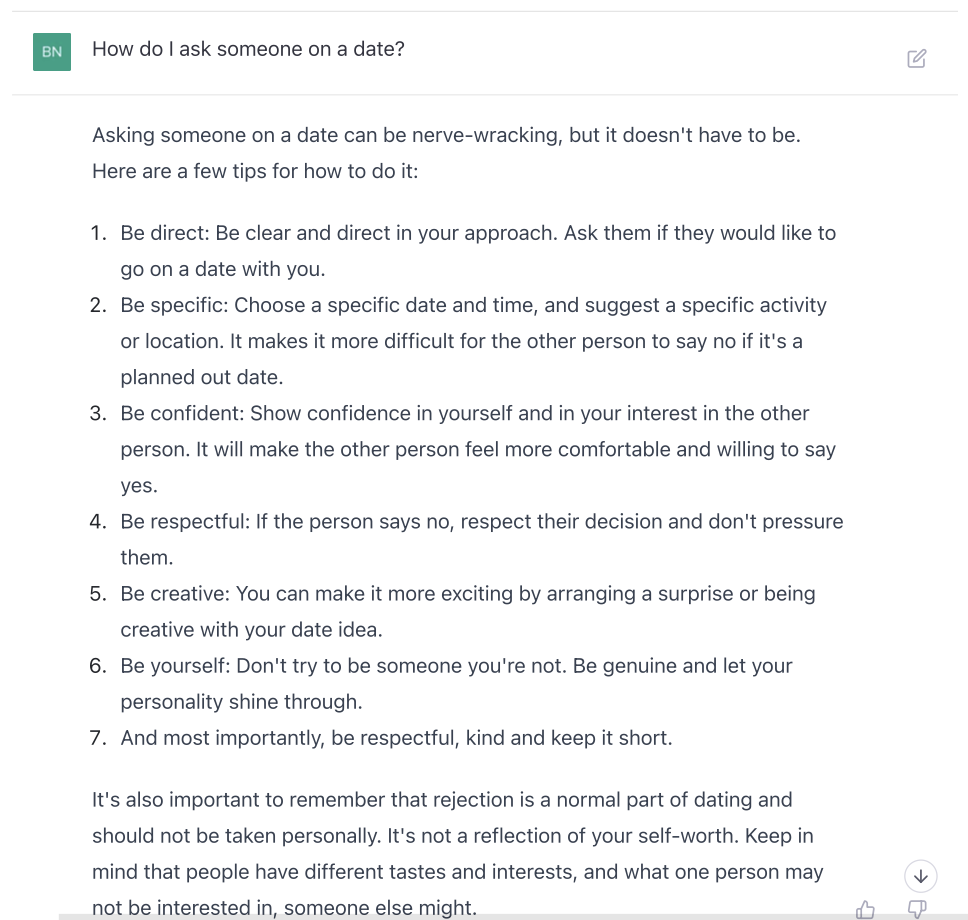968x920 pixels.
Task: Click the user question about asking a date
Action: 248,49
